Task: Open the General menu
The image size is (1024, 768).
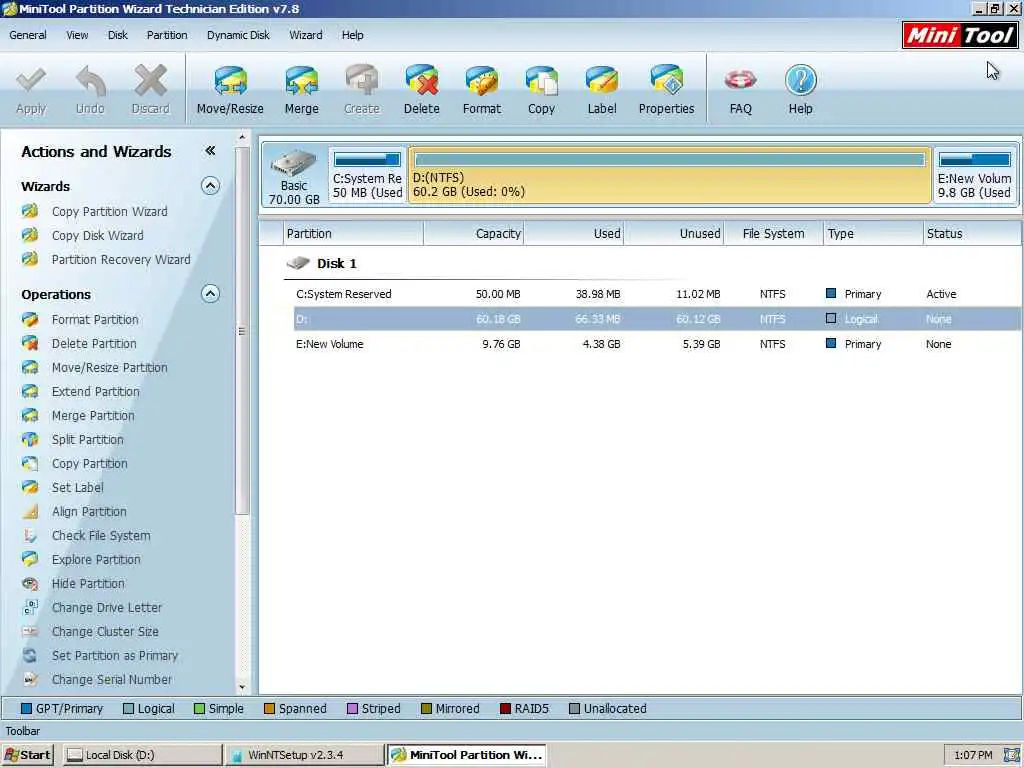Action: point(27,35)
